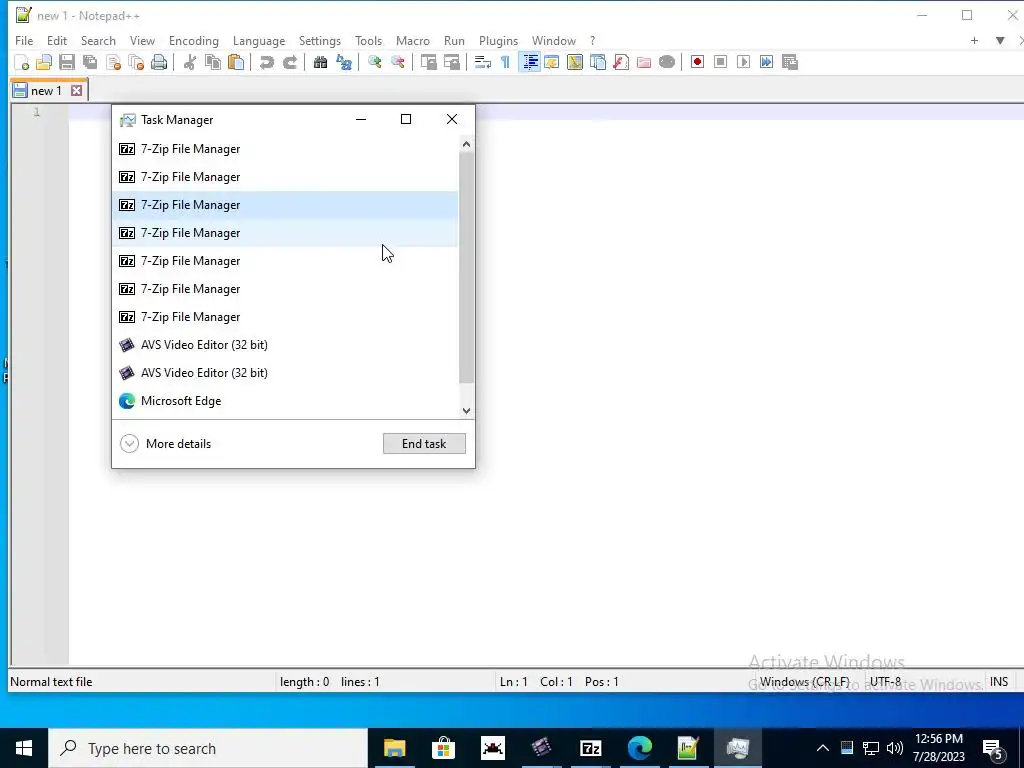The height and width of the screenshot is (768, 1024).
Task: Click the taskbar search box
Action: point(208,748)
